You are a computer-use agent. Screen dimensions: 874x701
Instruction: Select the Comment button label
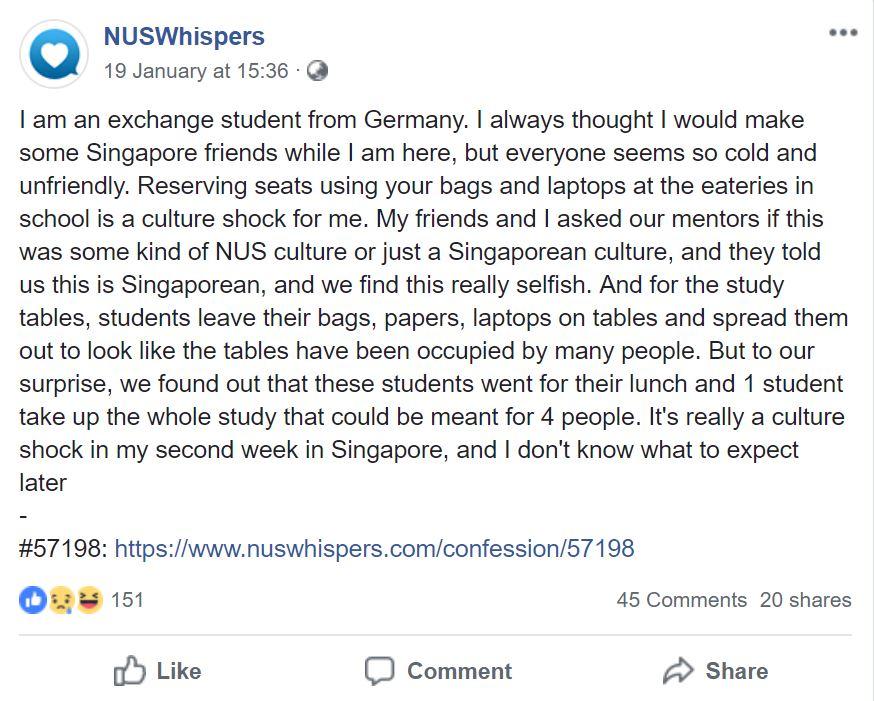pos(459,671)
